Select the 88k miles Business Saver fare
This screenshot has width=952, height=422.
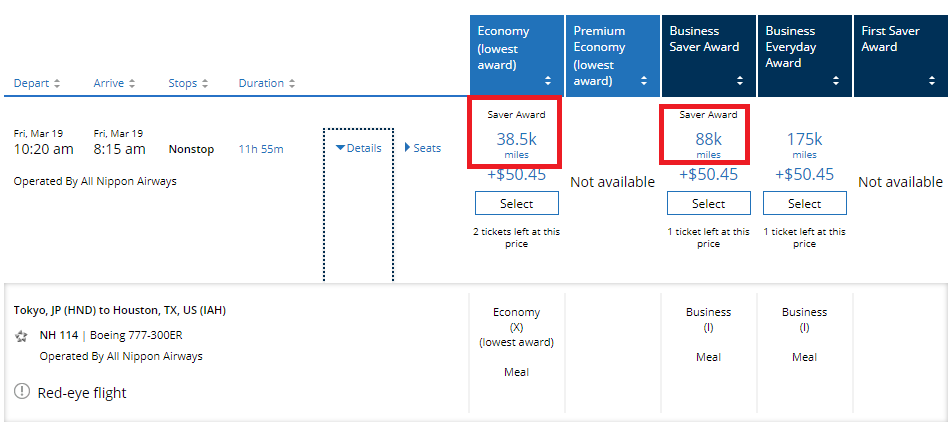tap(709, 204)
